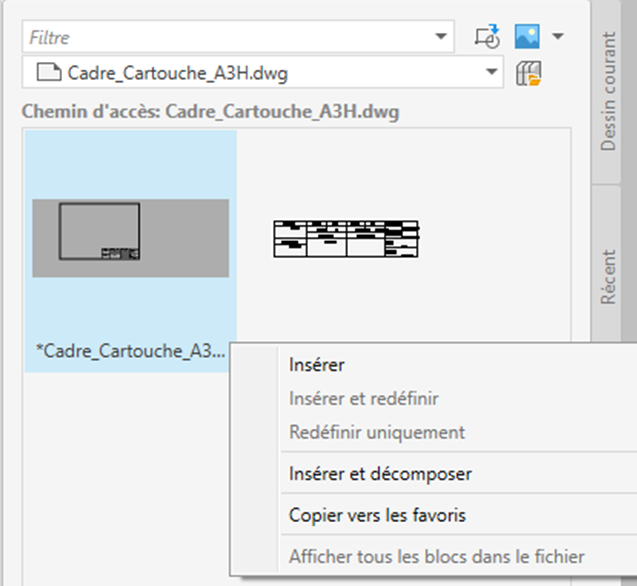Select the title block table thumbnail
637x586 pixels.
346,239
